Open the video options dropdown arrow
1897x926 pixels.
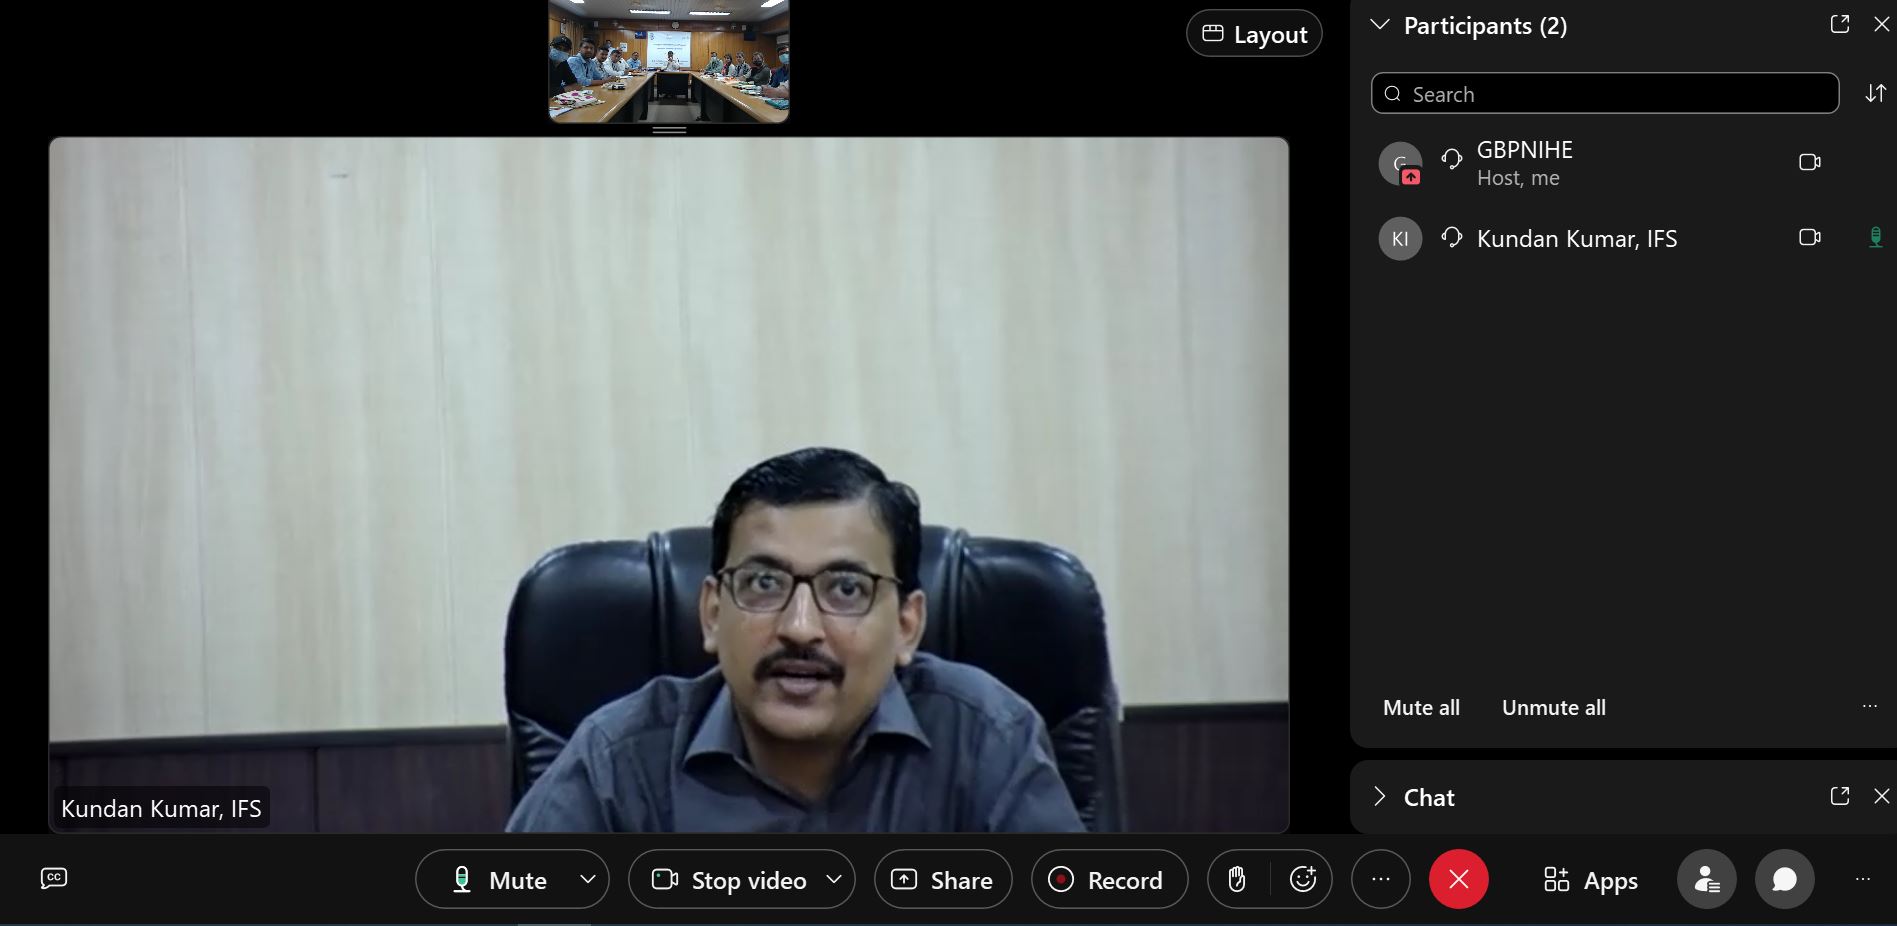834,879
